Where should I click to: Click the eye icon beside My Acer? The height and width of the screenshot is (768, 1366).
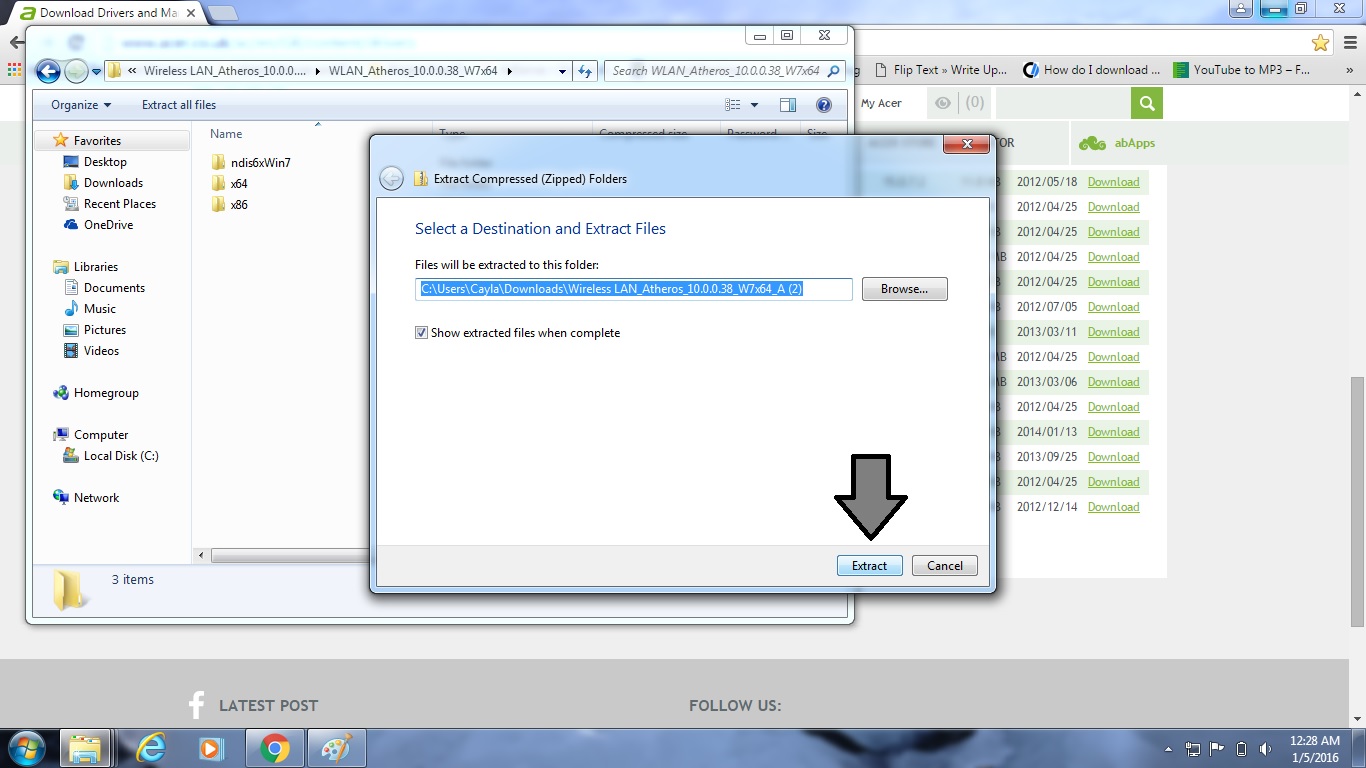coord(942,103)
